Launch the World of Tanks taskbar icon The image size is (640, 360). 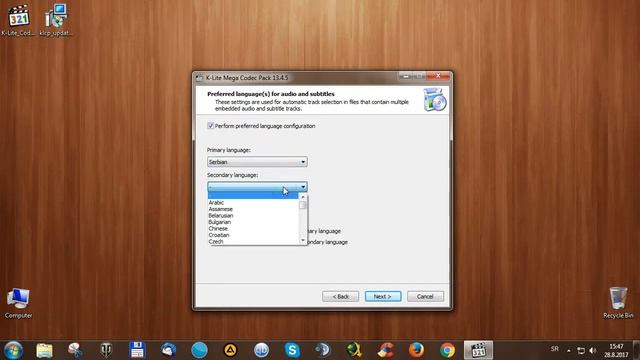coord(106,350)
